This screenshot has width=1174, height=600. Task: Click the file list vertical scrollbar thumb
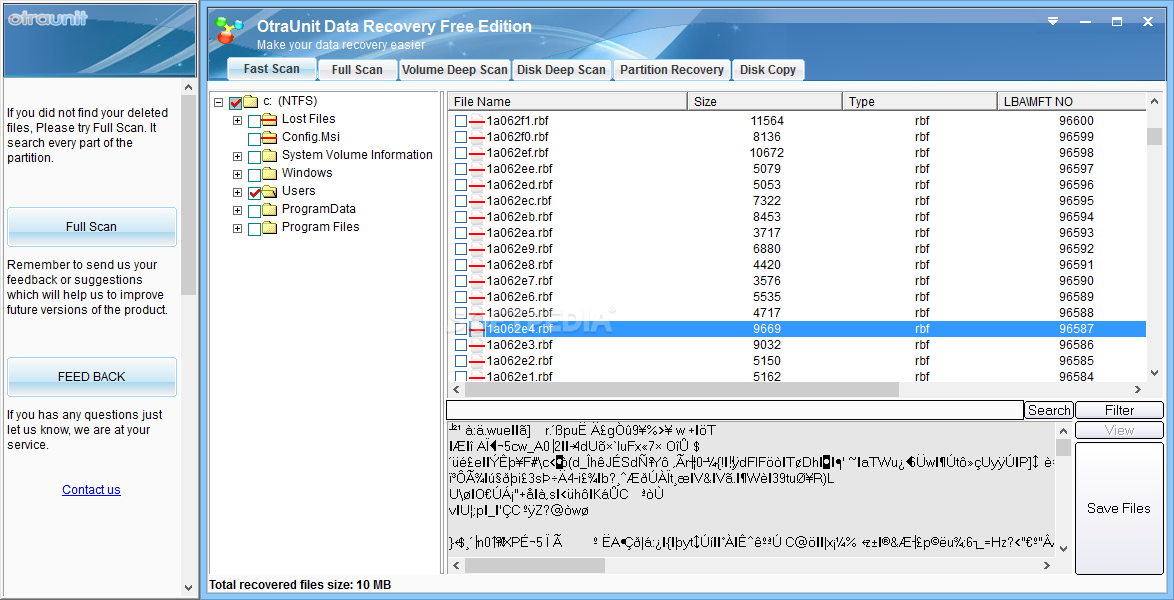click(x=1155, y=136)
